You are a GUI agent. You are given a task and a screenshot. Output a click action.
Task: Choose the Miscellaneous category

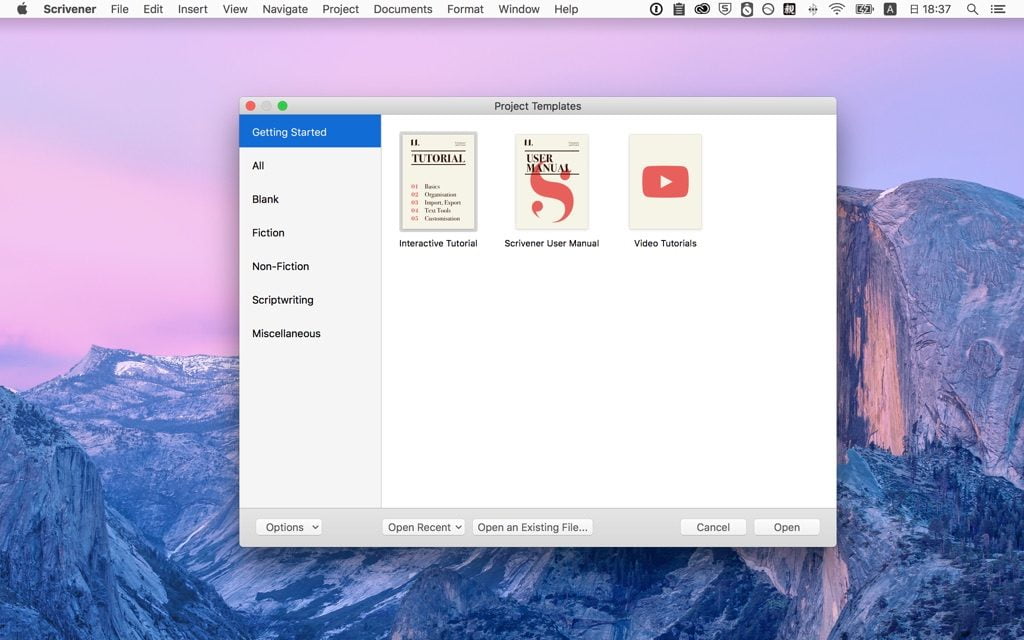tap(310, 333)
